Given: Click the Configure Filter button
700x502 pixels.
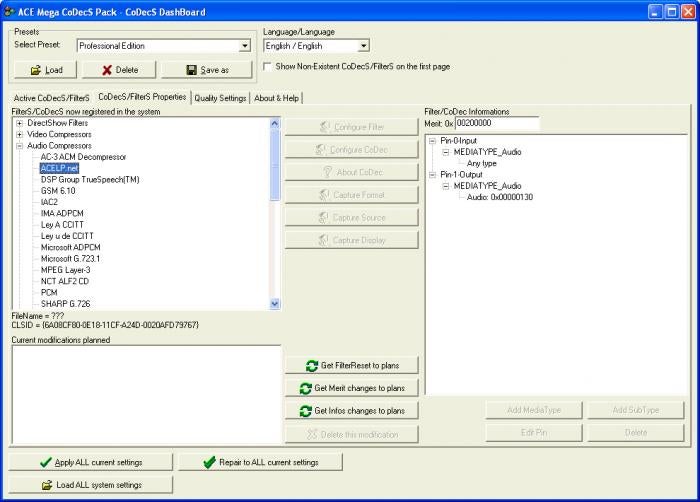Looking at the screenshot, I should pyautogui.click(x=352, y=127).
